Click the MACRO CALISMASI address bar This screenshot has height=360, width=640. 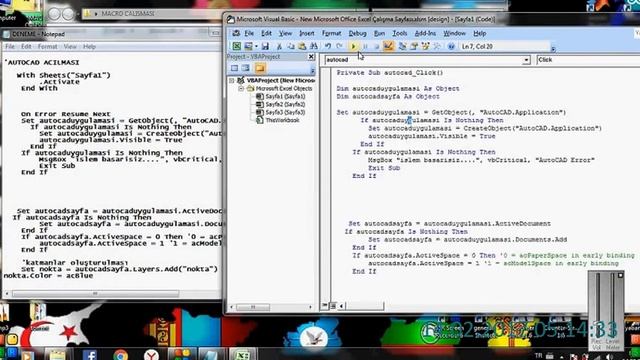click(152, 13)
